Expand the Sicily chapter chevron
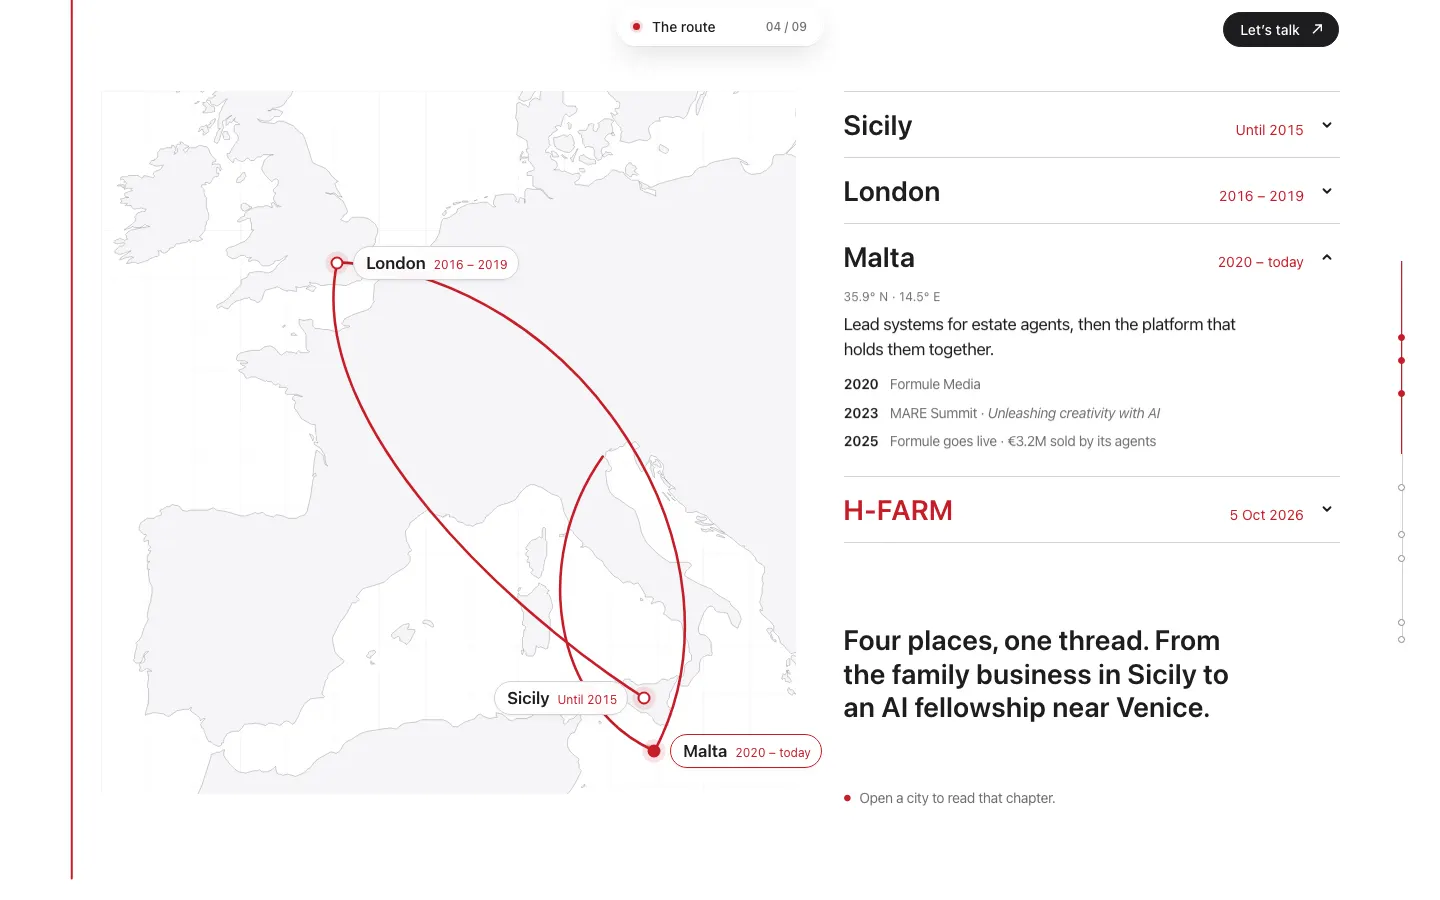Screen dimensions: 1440x900 tap(1327, 125)
